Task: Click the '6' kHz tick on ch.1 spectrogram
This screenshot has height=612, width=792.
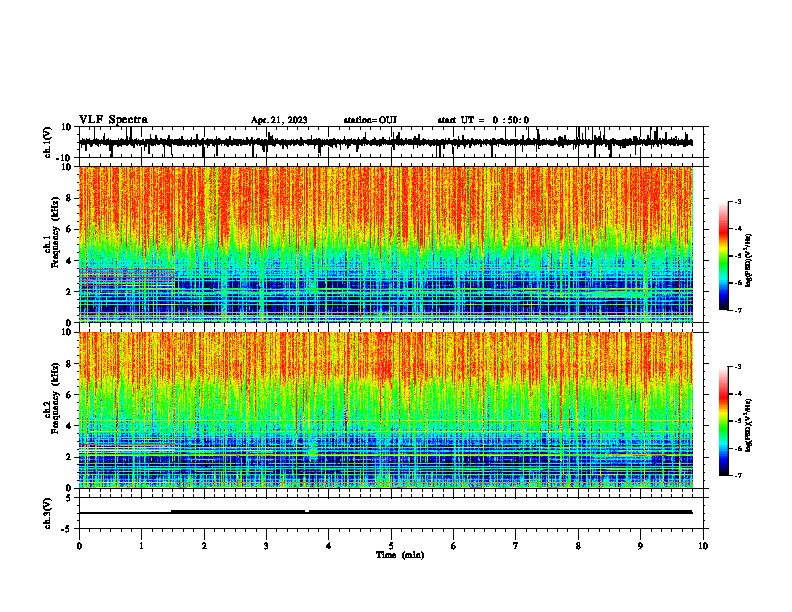Action: point(70,230)
